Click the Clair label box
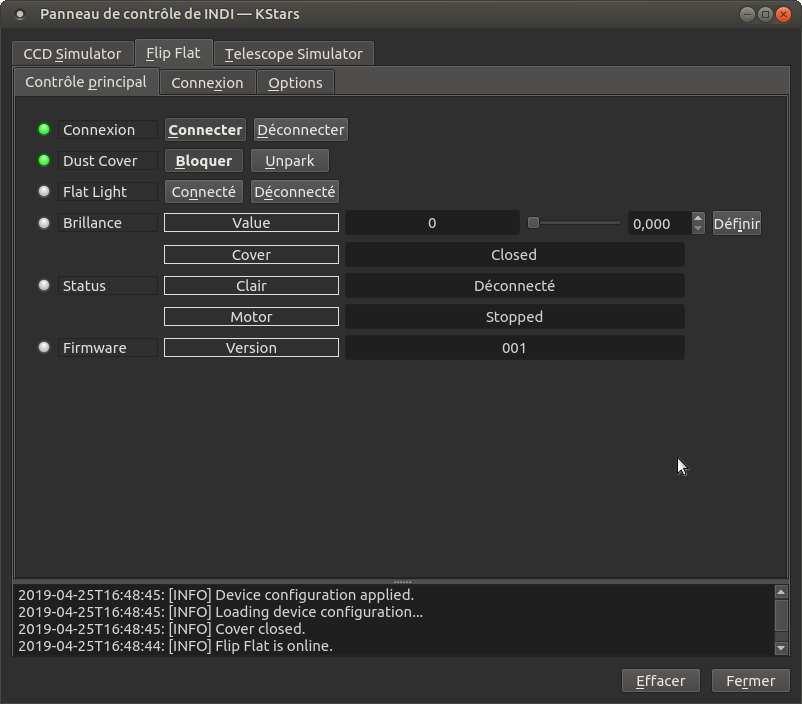This screenshot has width=802, height=704. [x=251, y=285]
